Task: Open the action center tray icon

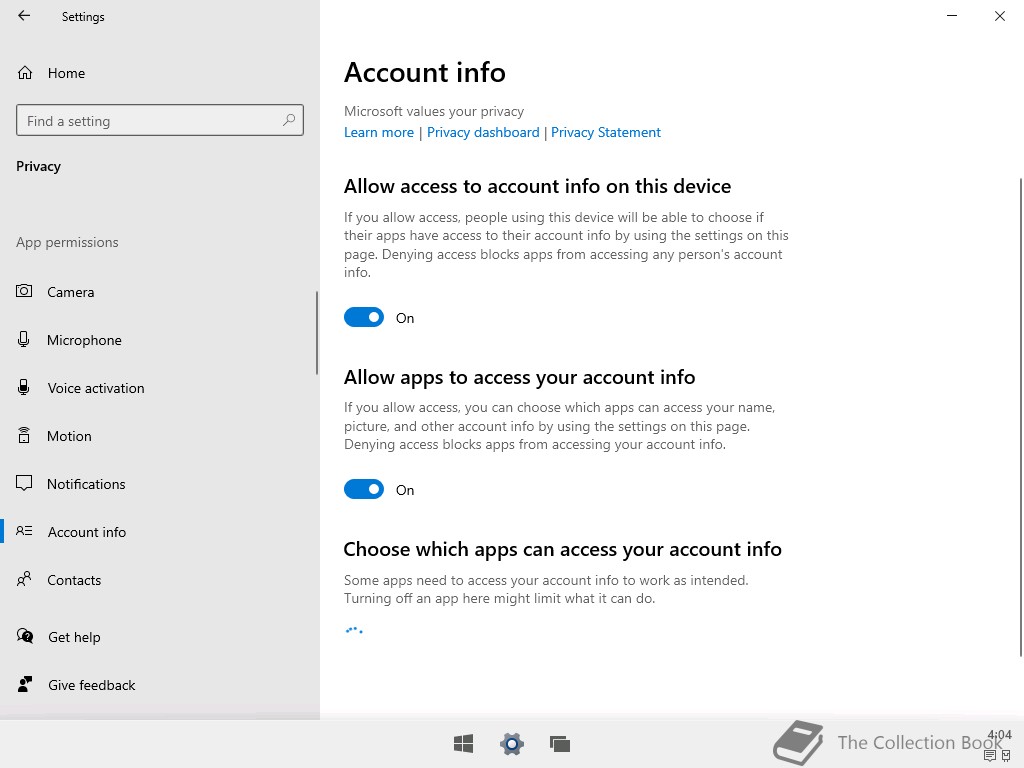Action: coord(989,756)
